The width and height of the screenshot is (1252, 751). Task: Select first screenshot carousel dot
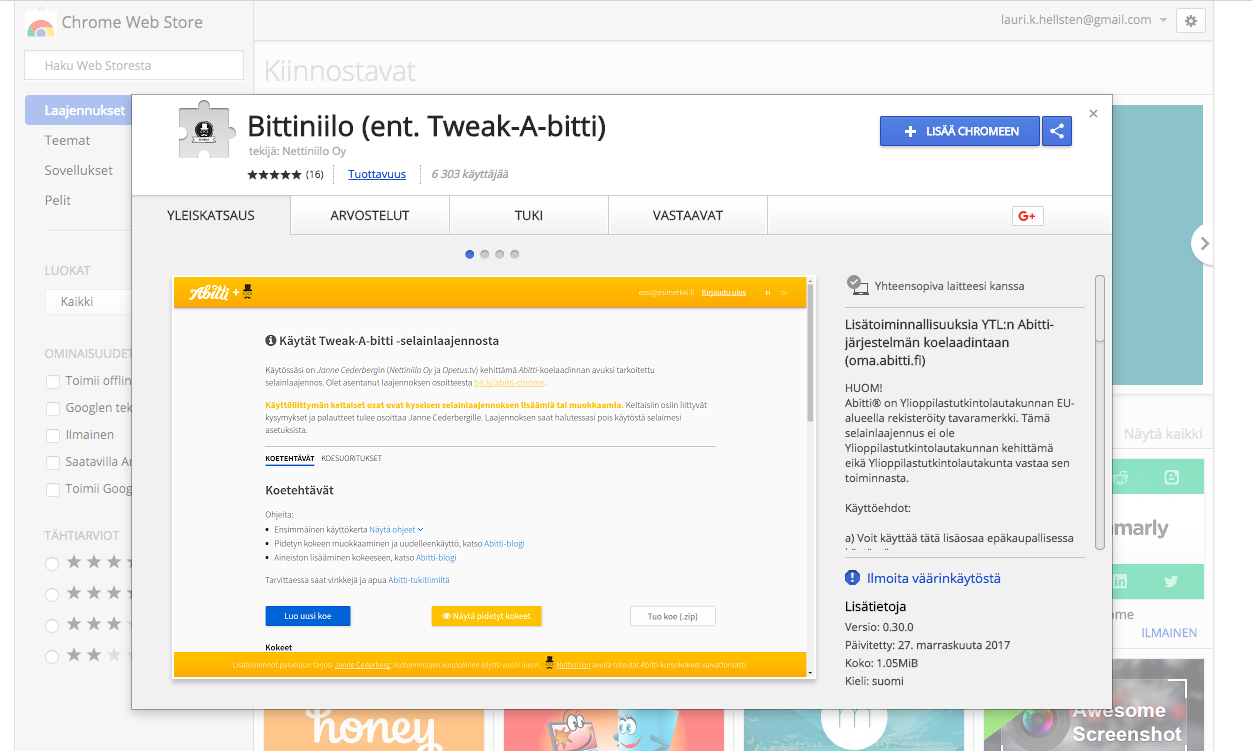[470, 254]
